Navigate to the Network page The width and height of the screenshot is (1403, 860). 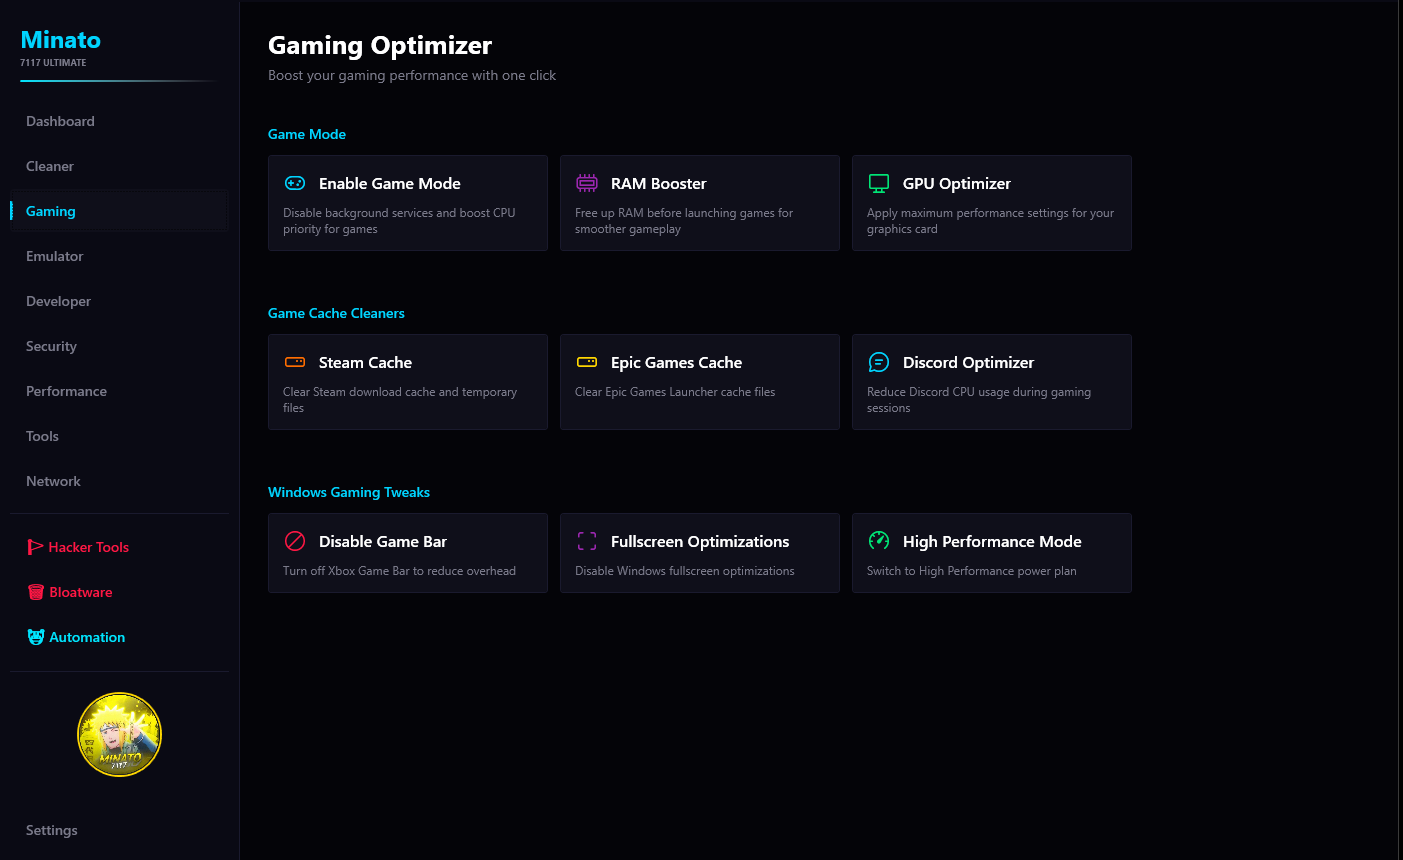point(53,481)
